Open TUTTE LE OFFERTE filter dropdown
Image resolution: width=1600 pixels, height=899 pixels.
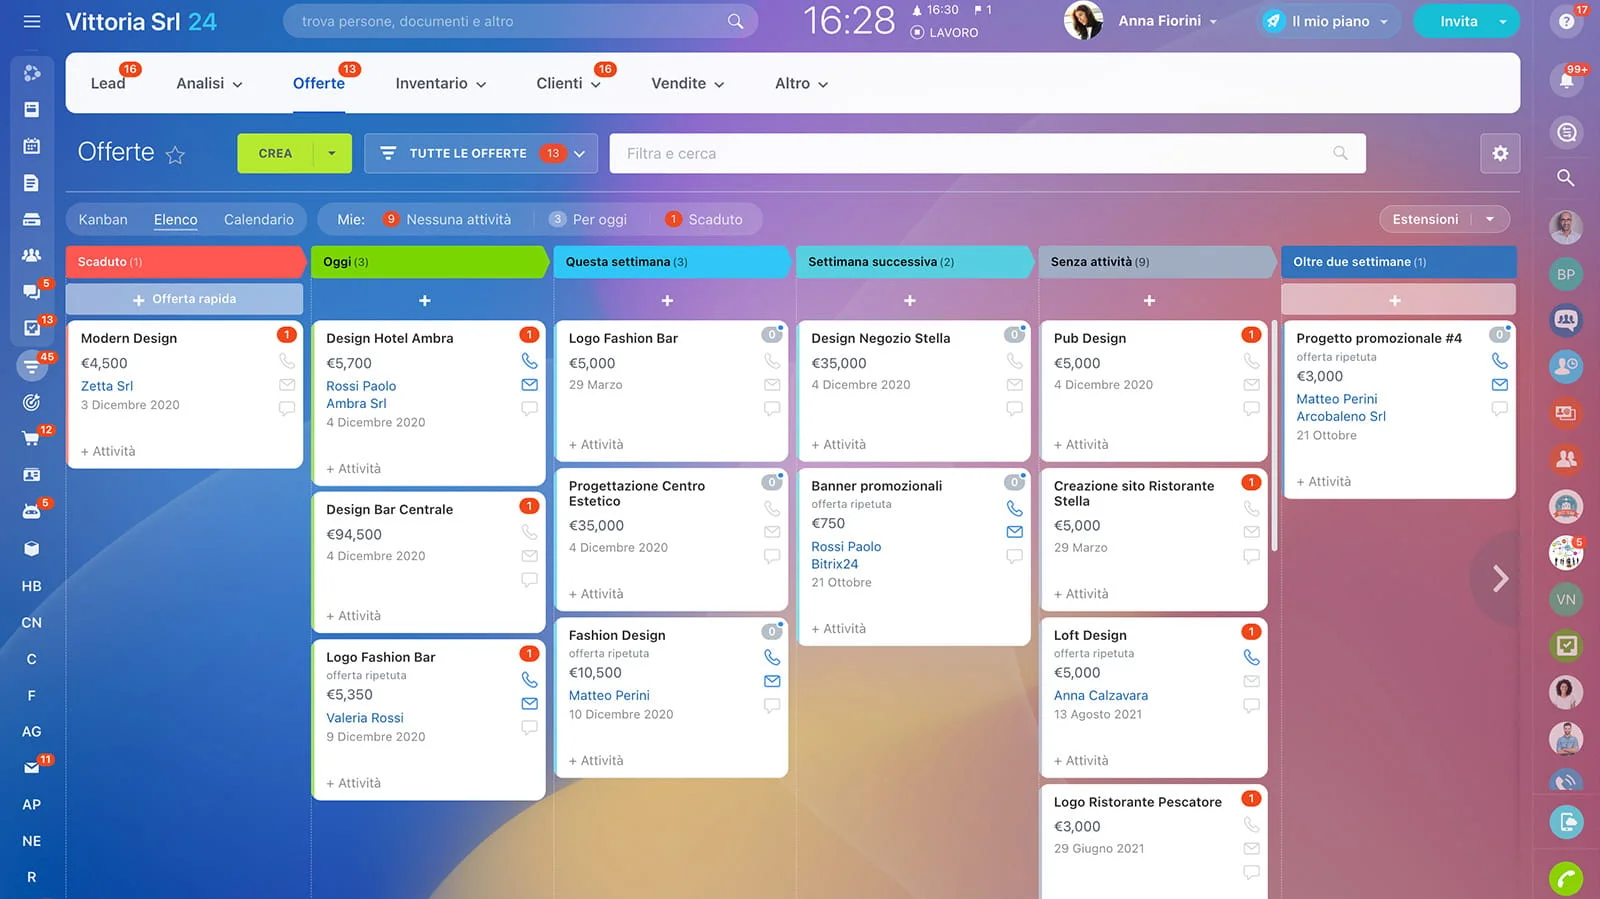pos(481,153)
